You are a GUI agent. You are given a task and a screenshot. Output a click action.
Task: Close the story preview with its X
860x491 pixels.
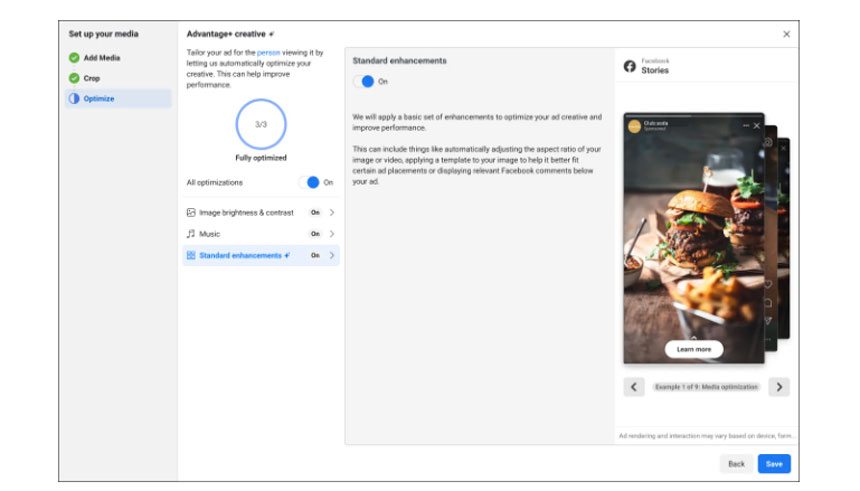[x=756, y=126]
